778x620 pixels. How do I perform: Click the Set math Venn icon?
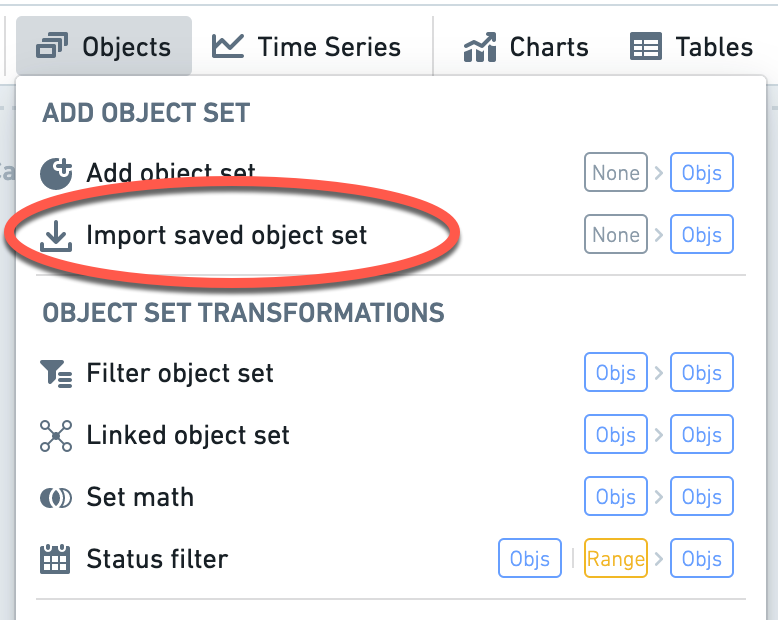[56, 498]
